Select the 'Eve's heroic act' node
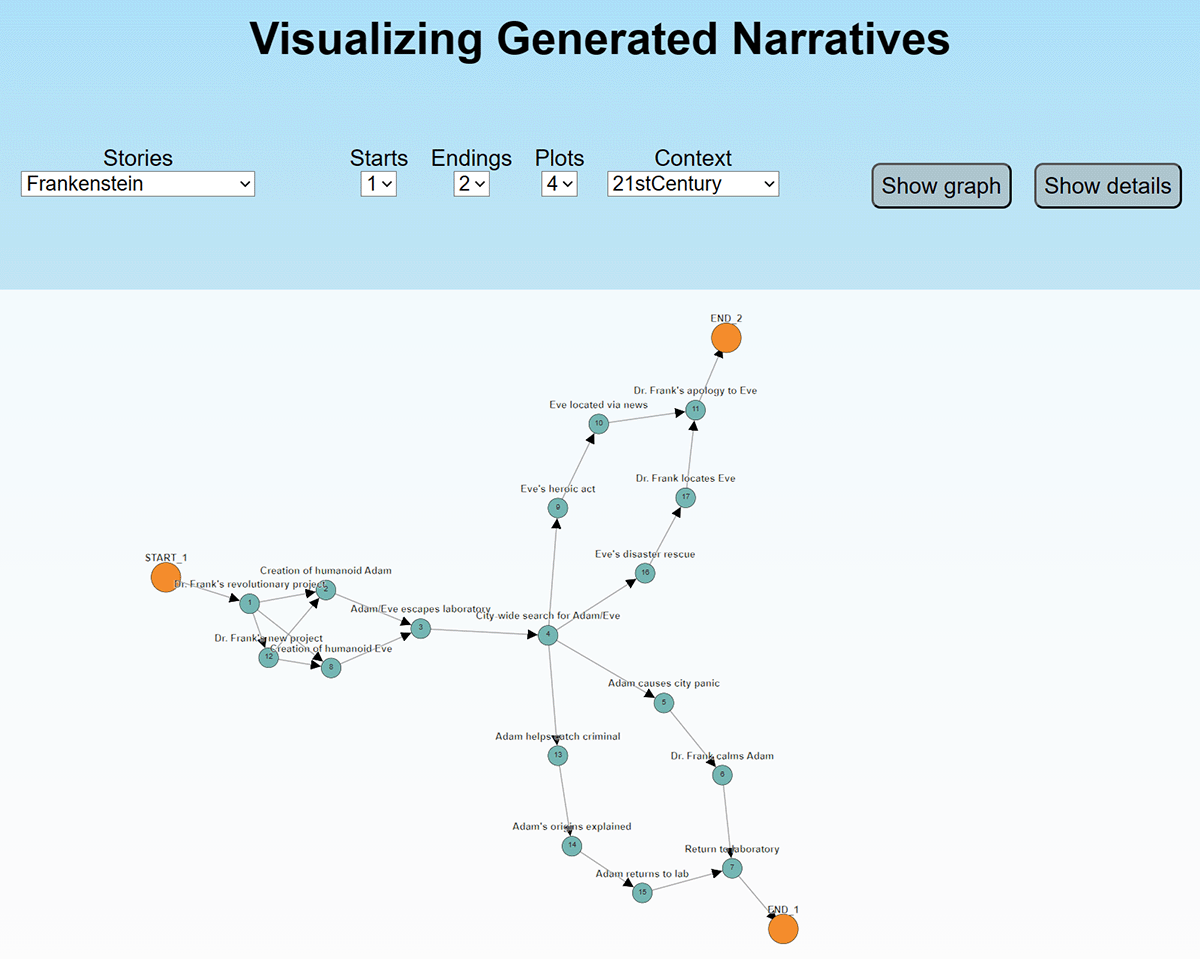Image resolution: width=1200 pixels, height=959 pixels. tap(557, 507)
